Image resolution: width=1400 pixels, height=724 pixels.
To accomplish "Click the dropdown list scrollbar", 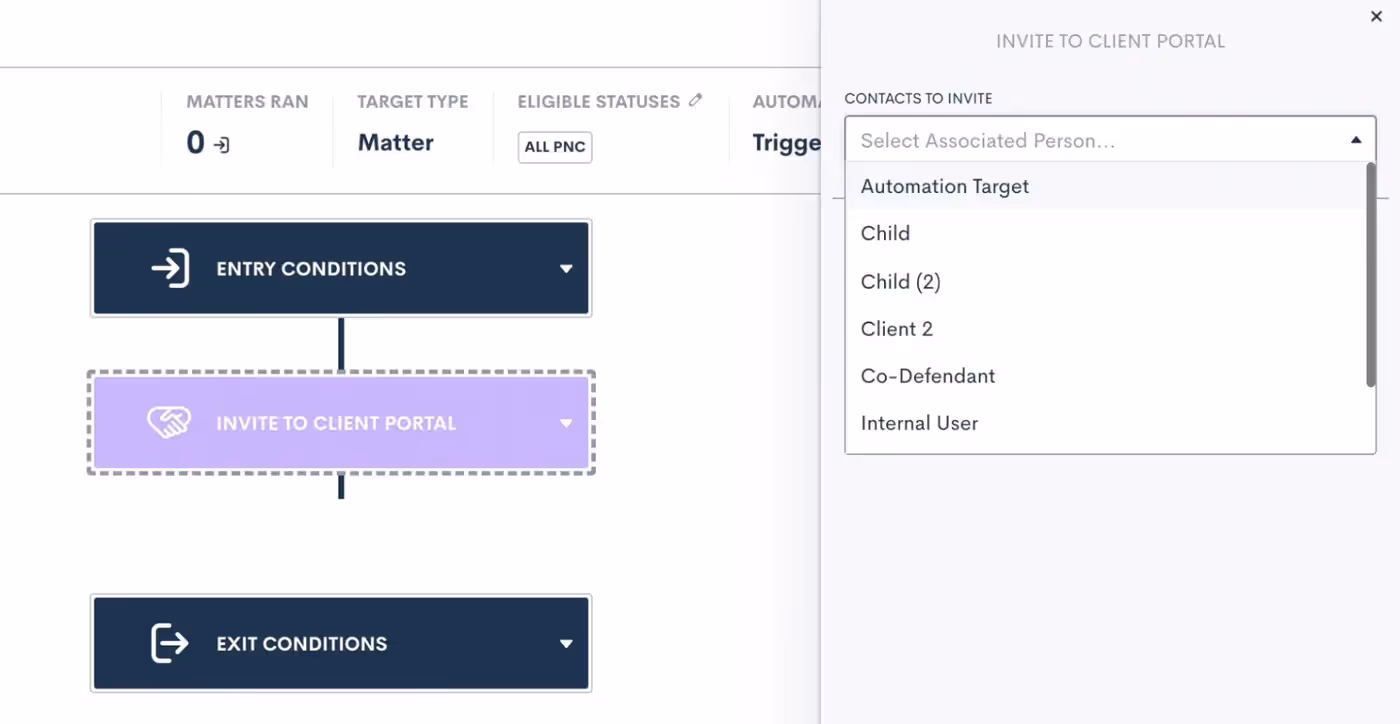I will 1371,275.
